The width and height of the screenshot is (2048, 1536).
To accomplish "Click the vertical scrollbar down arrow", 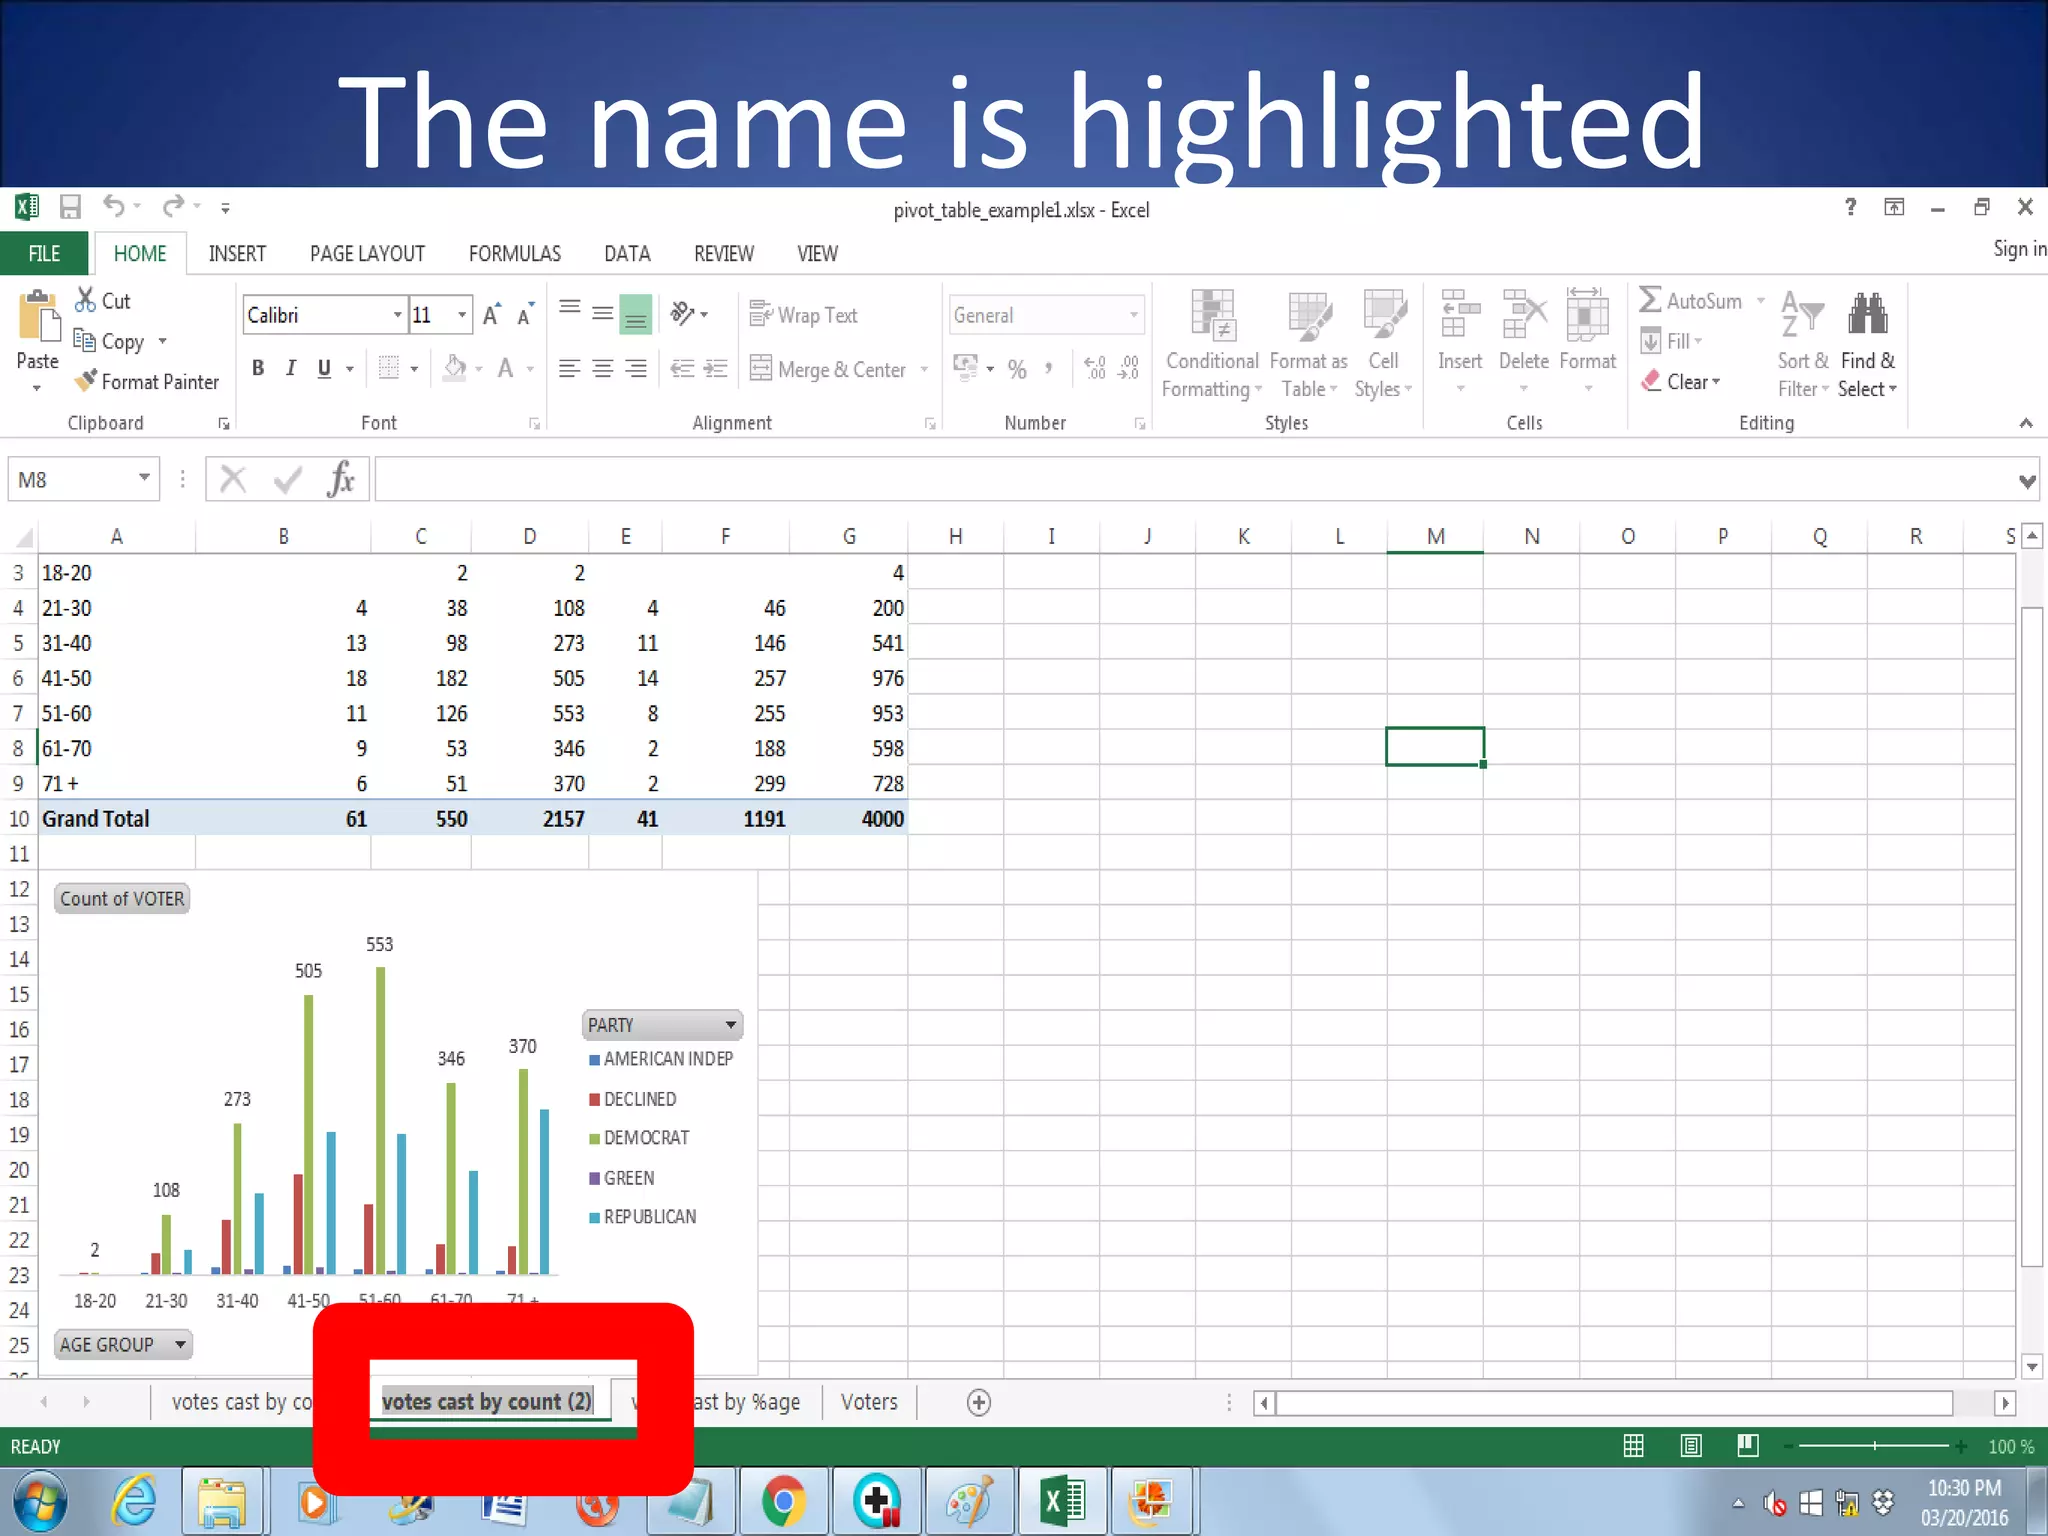I will (2031, 1366).
